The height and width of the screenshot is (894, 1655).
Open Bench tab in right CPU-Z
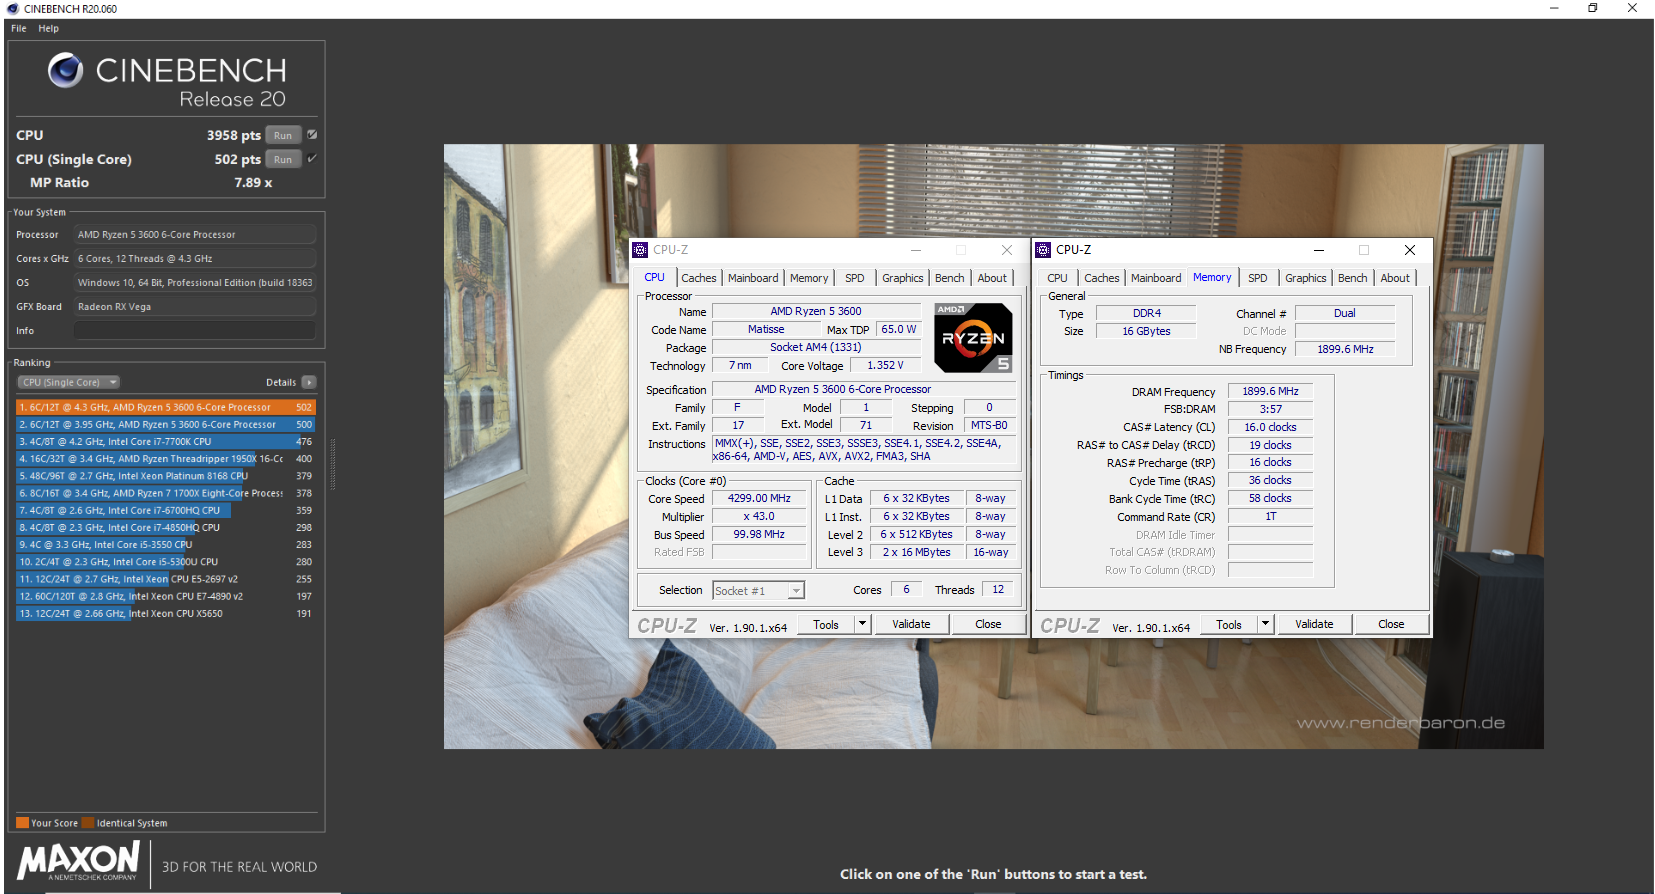(x=1353, y=278)
